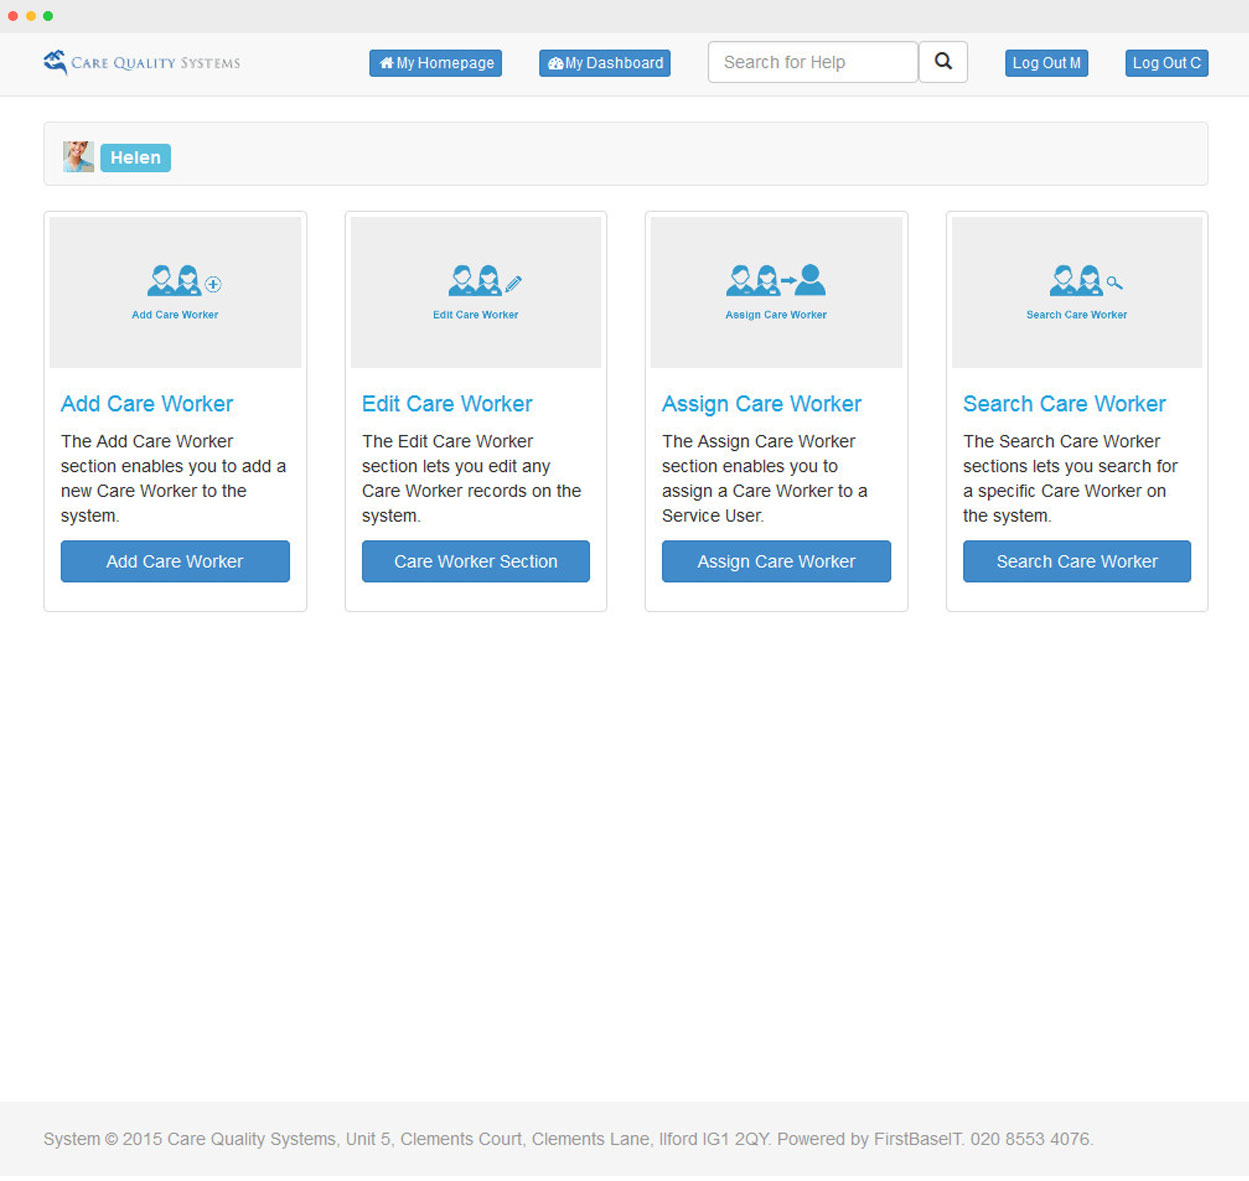This screenshot has height=1181, width=1249.
Task: Follow the Assign Care Worker heading link
Action: 761,404
